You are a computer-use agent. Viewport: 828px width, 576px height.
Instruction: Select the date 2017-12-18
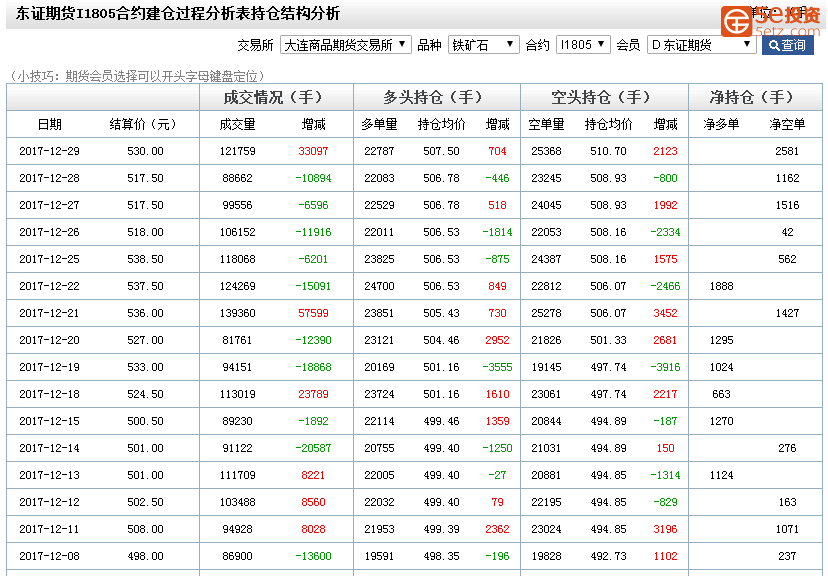(50, 394)
